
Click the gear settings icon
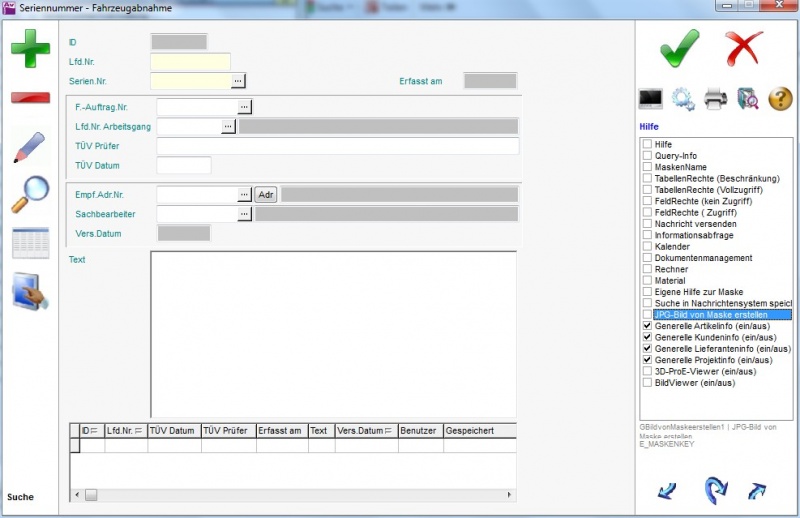click(684, 98)
